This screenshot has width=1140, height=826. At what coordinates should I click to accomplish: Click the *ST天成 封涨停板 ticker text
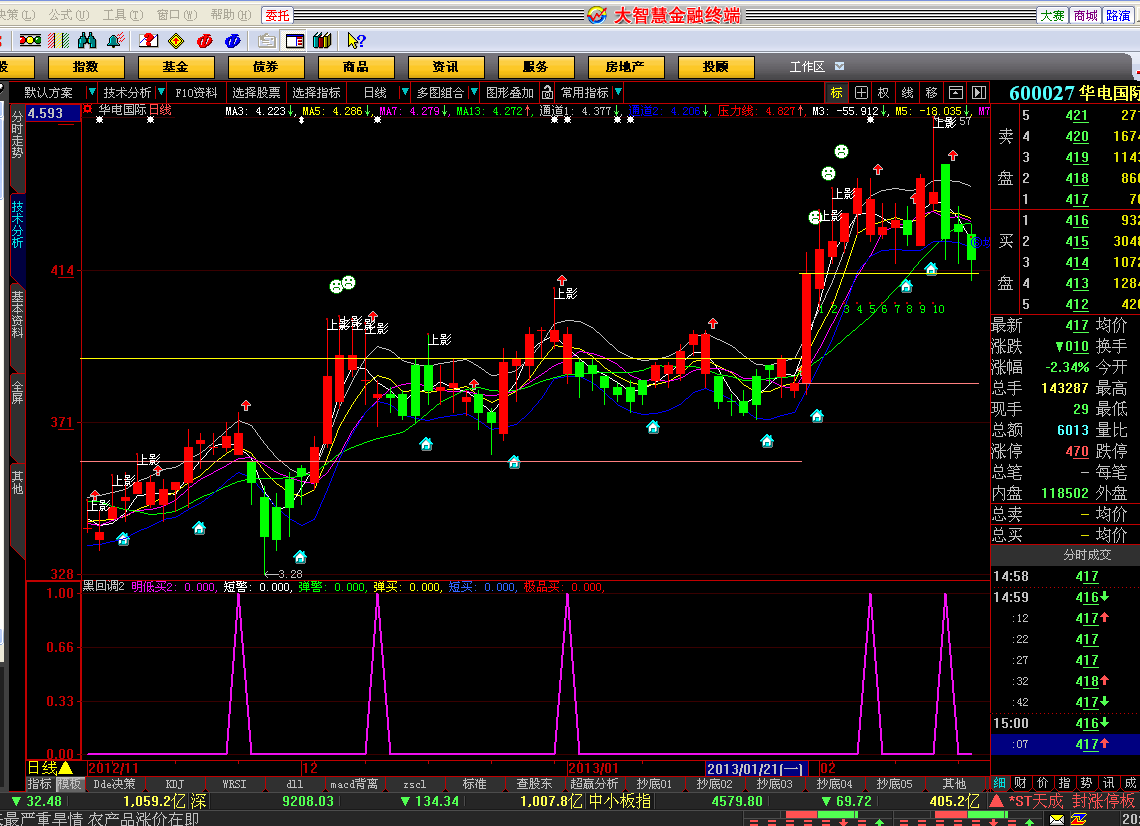[1072, 801]
